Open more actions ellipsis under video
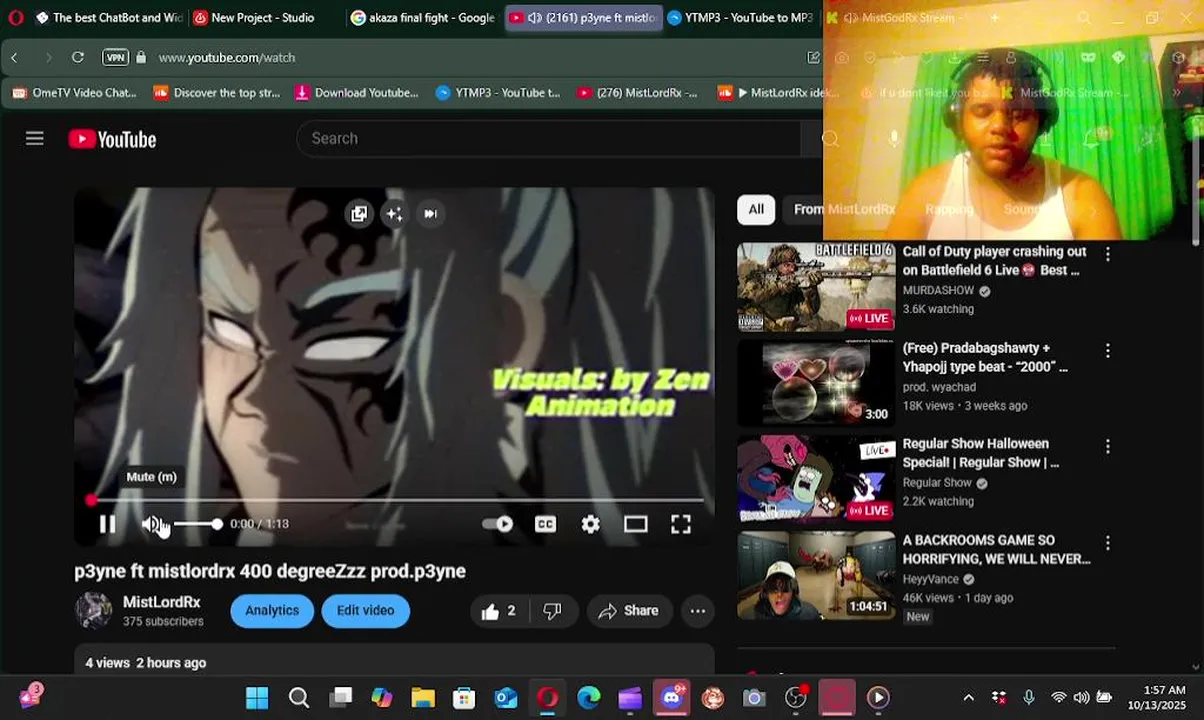The image size is (1204, 720). pyautogui.click(x=698, y=611)
